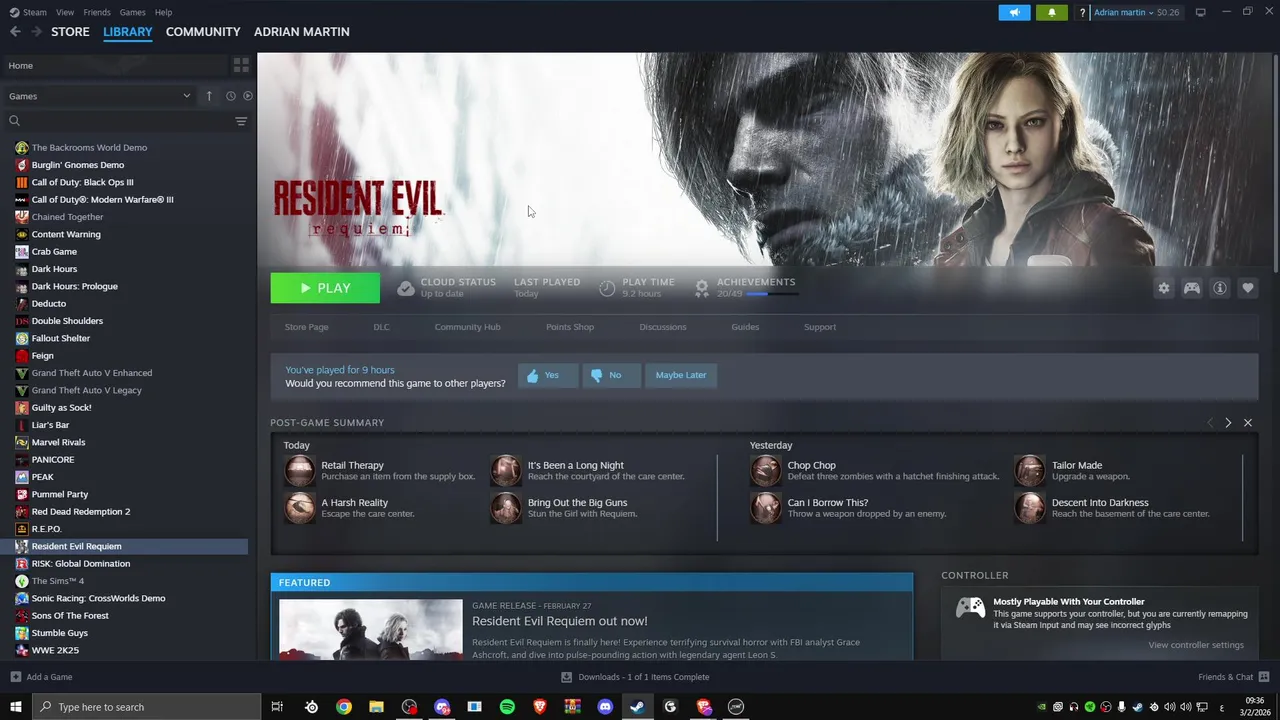Open ADRIAN MARTIN profile tab
This screenshot has width=1280, height=720.
click(302, 32)
